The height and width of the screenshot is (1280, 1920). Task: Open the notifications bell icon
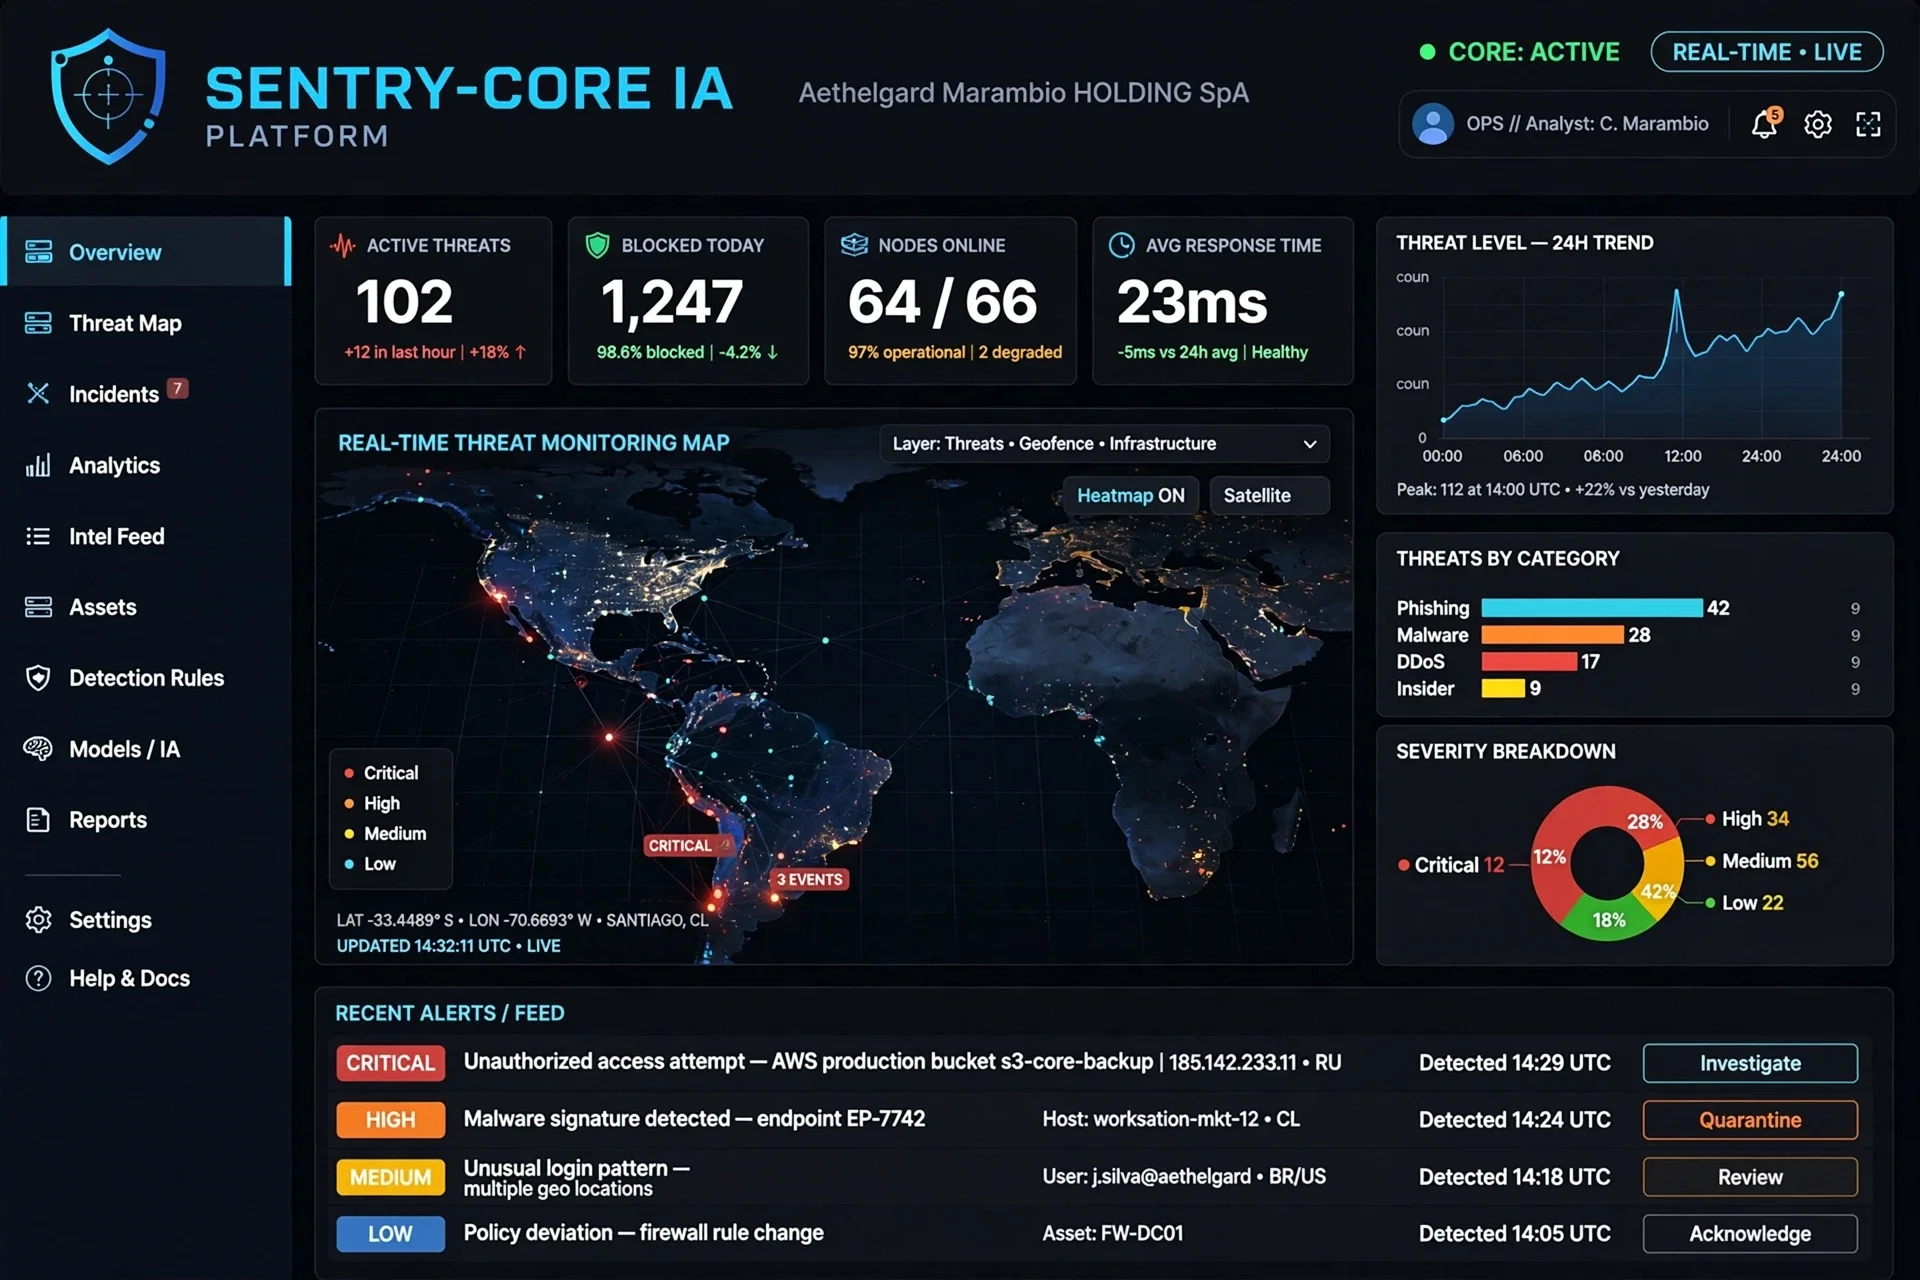tap(1765, 123)
